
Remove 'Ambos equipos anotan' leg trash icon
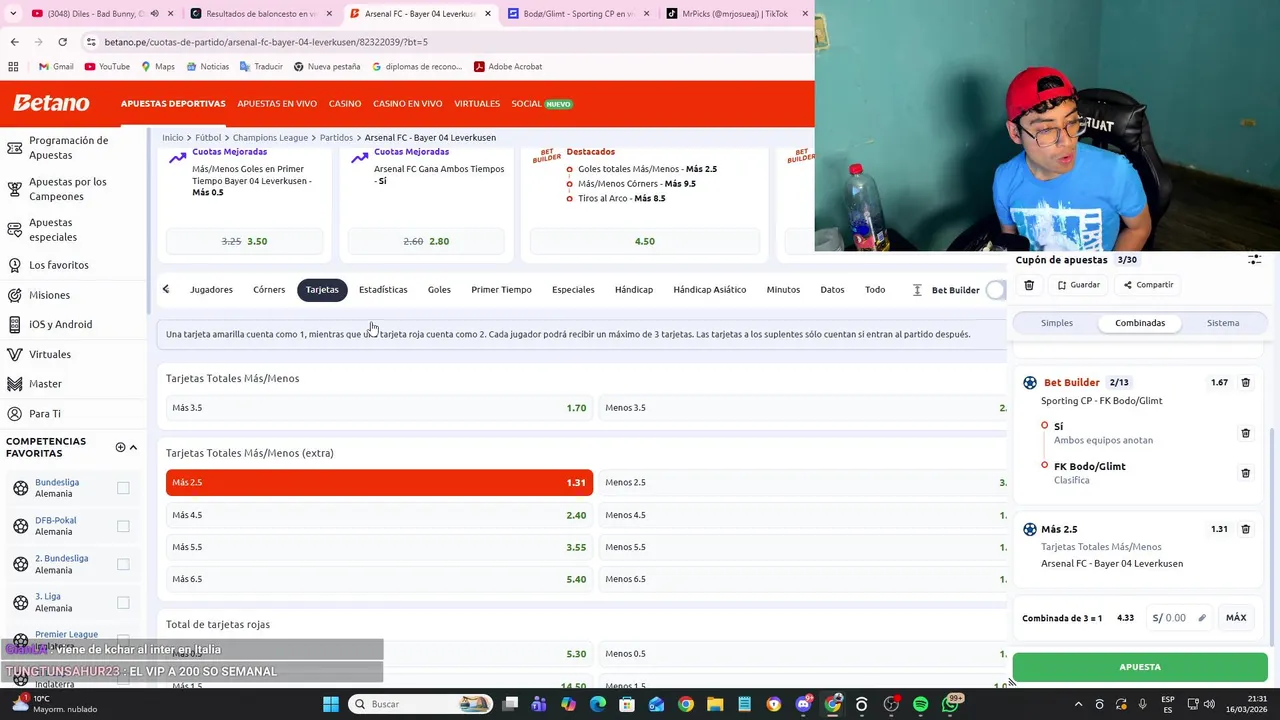1245,433
